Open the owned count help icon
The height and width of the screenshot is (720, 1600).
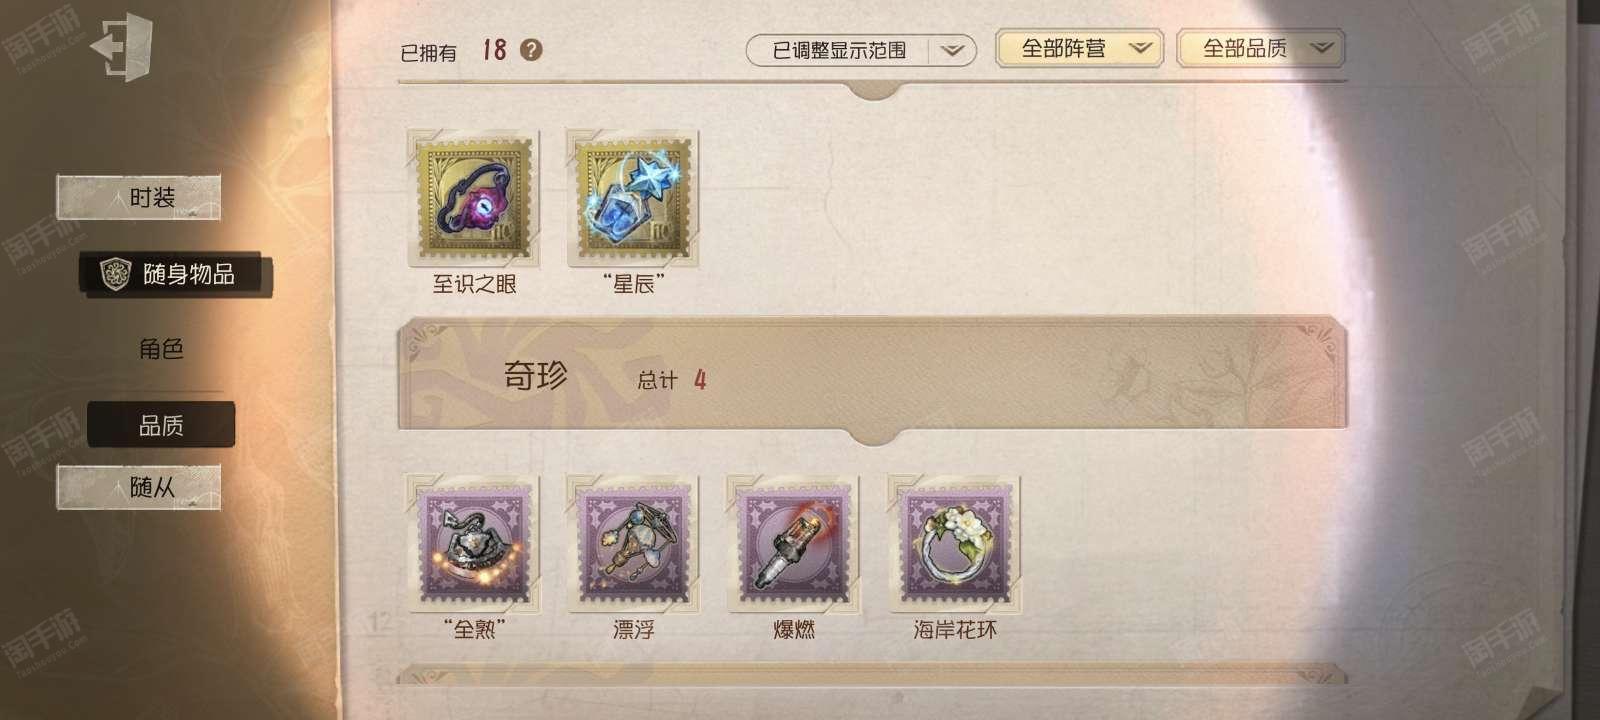point(532,50)
